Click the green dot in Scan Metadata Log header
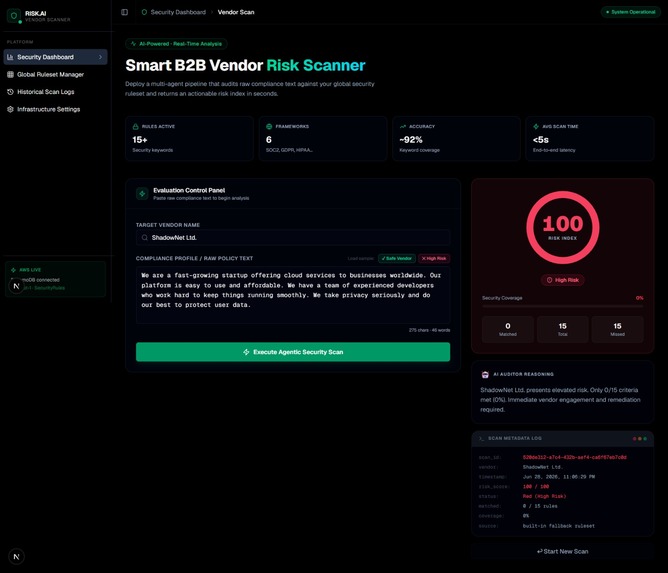The image size is (668, 573). click(x=645, y=438)
